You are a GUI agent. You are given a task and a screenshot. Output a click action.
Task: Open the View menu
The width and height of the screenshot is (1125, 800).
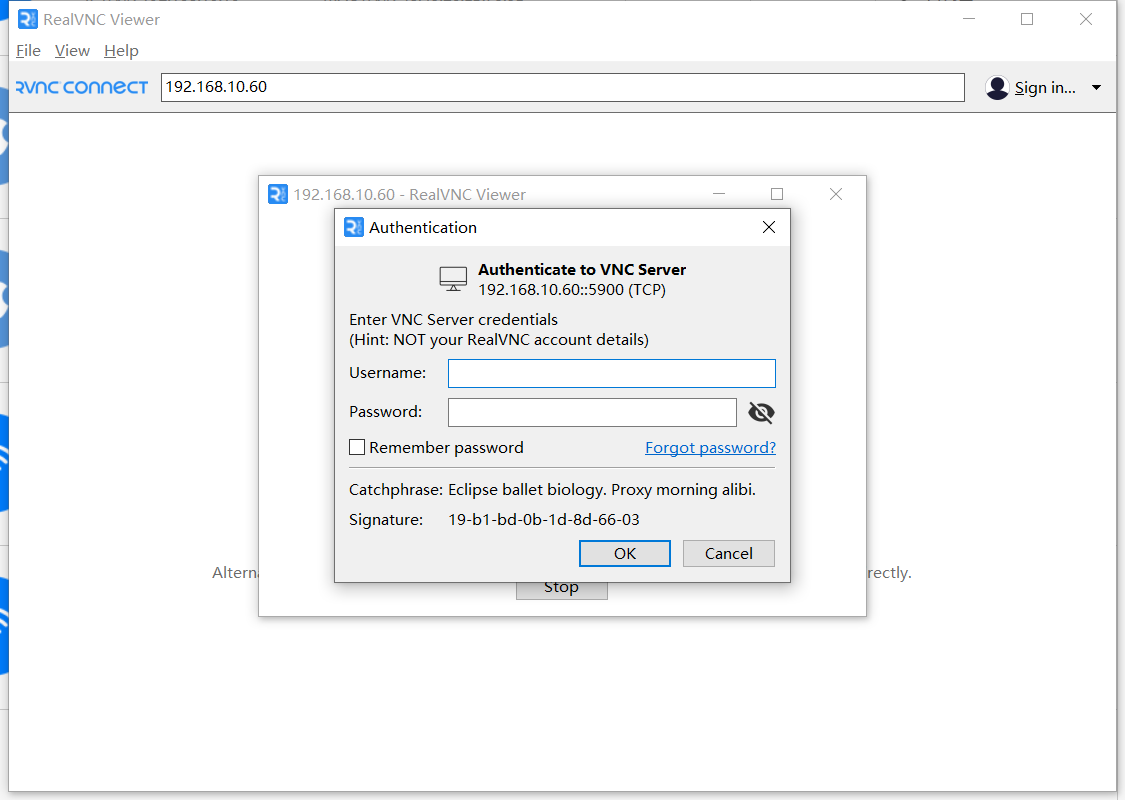coord(72,51)
